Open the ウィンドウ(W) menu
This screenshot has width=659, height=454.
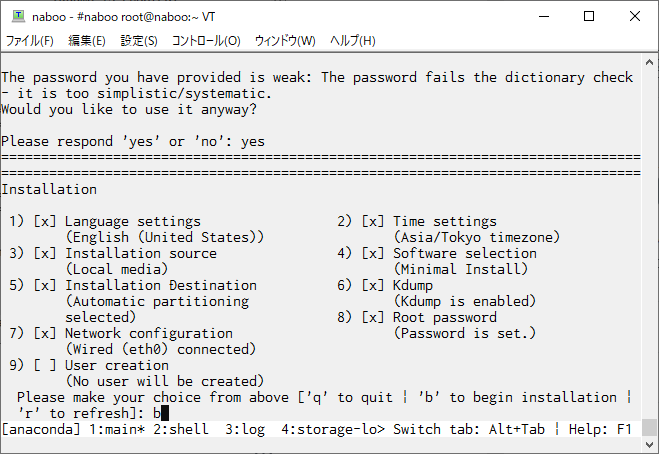click(x=285, y=41)
